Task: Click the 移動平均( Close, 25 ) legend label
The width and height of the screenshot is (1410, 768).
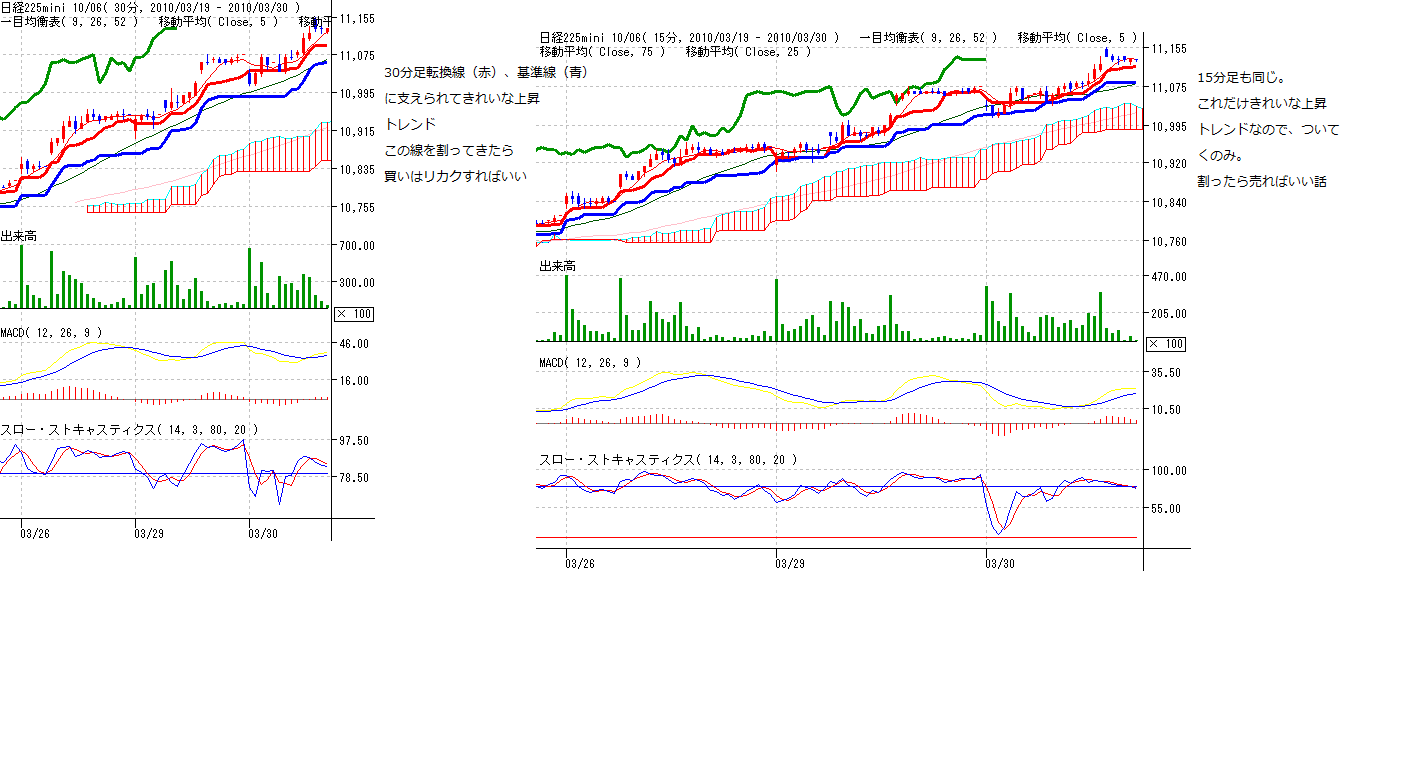Action: coord(748,51)
